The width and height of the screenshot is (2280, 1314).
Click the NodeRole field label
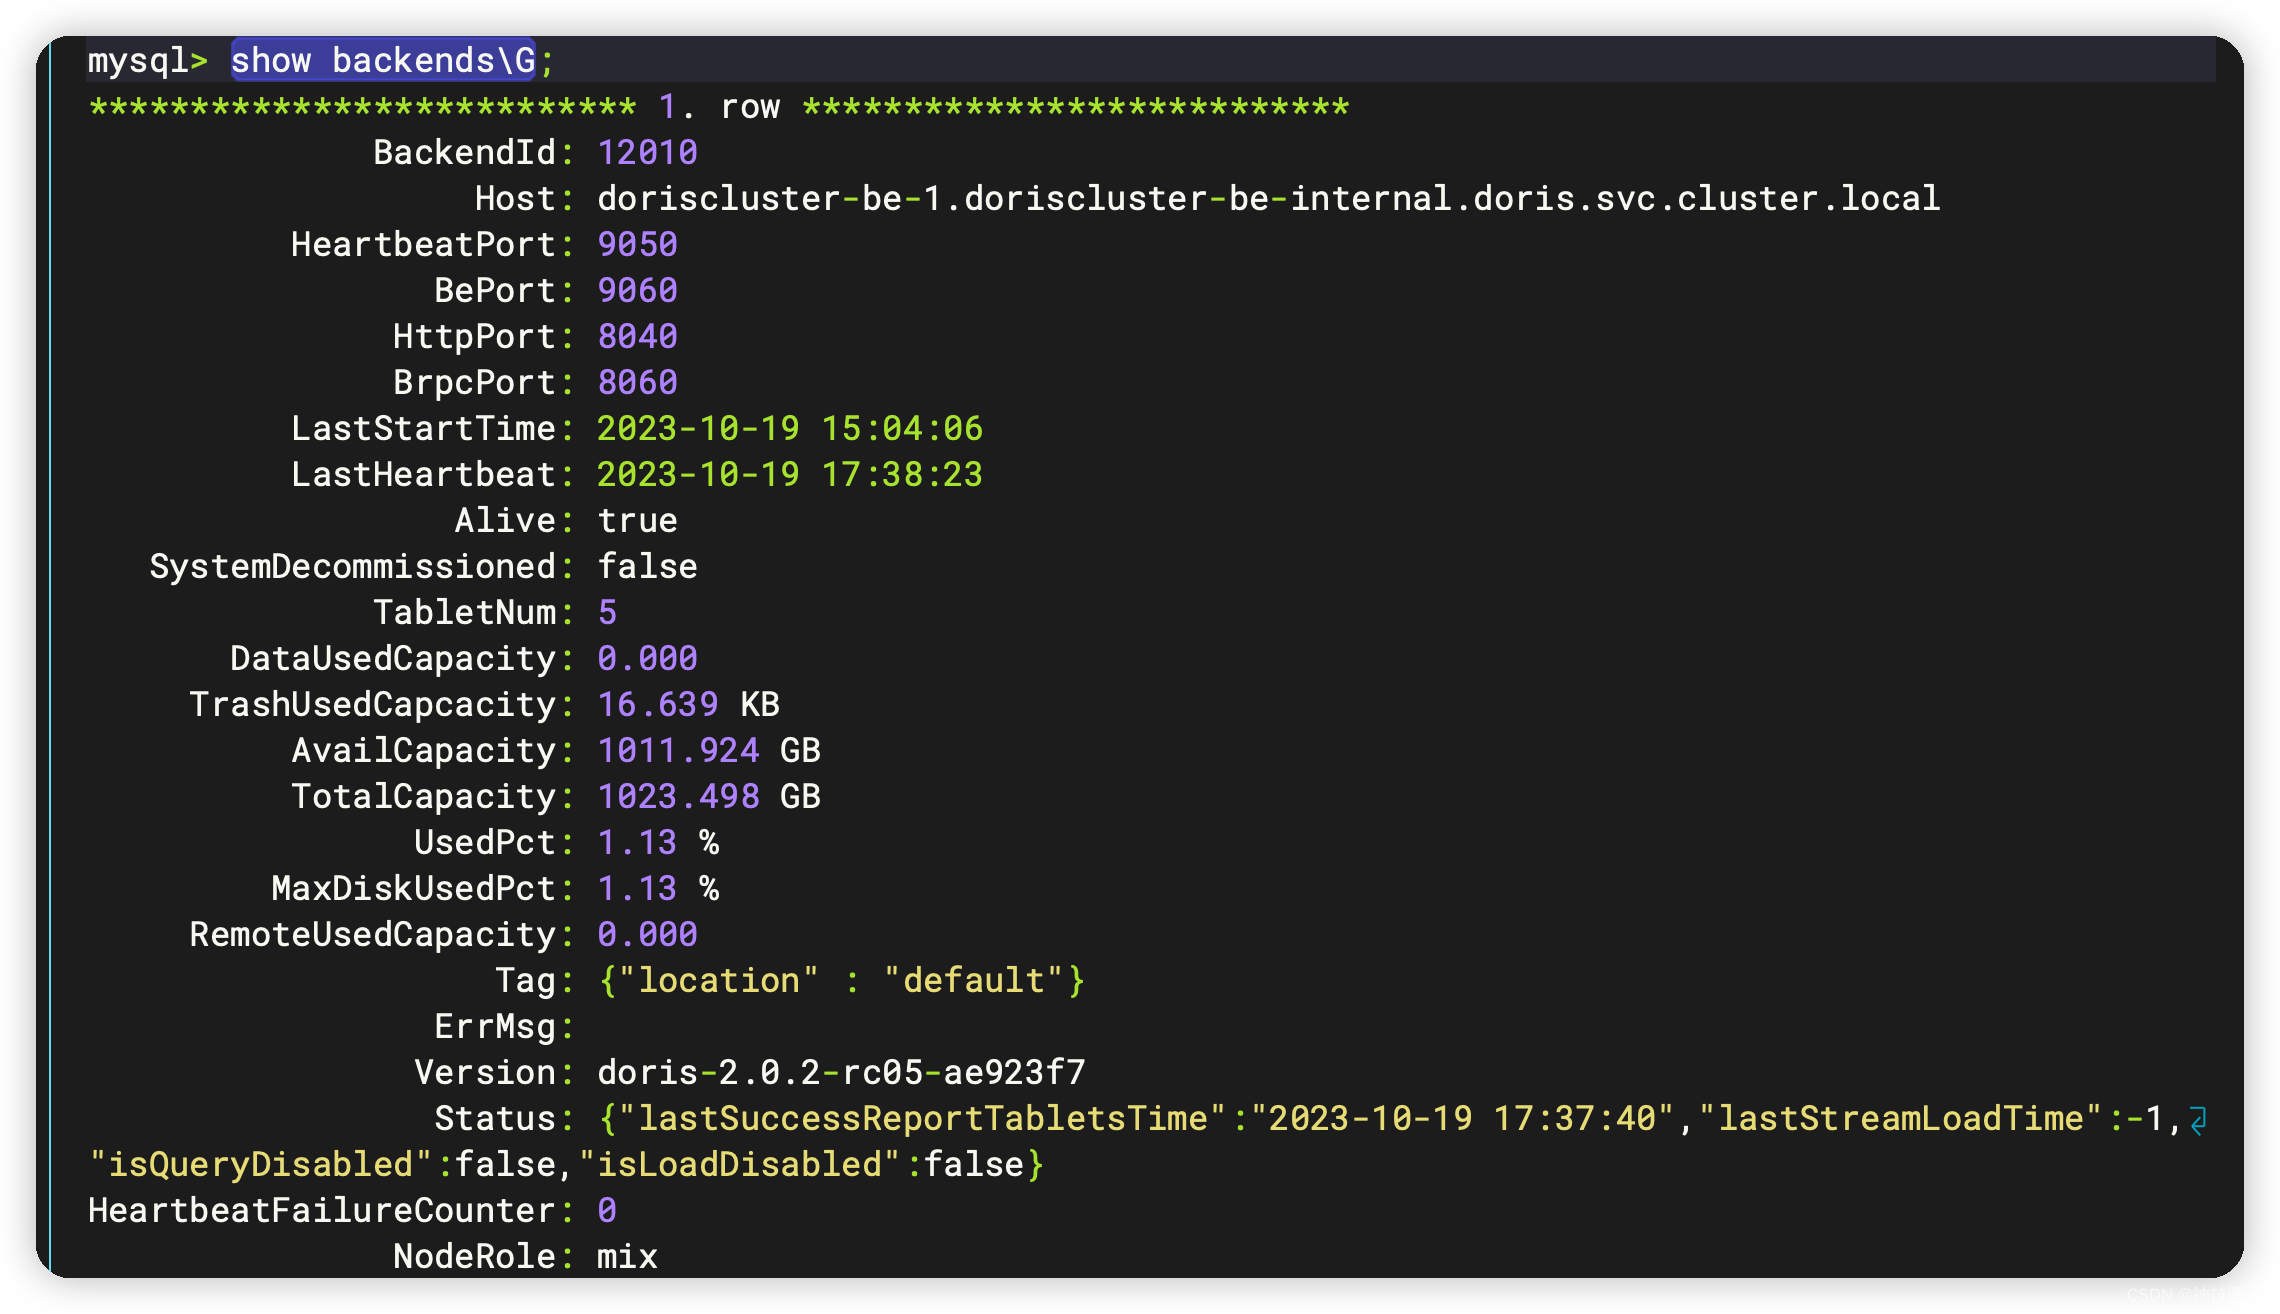pos(484,1257)
